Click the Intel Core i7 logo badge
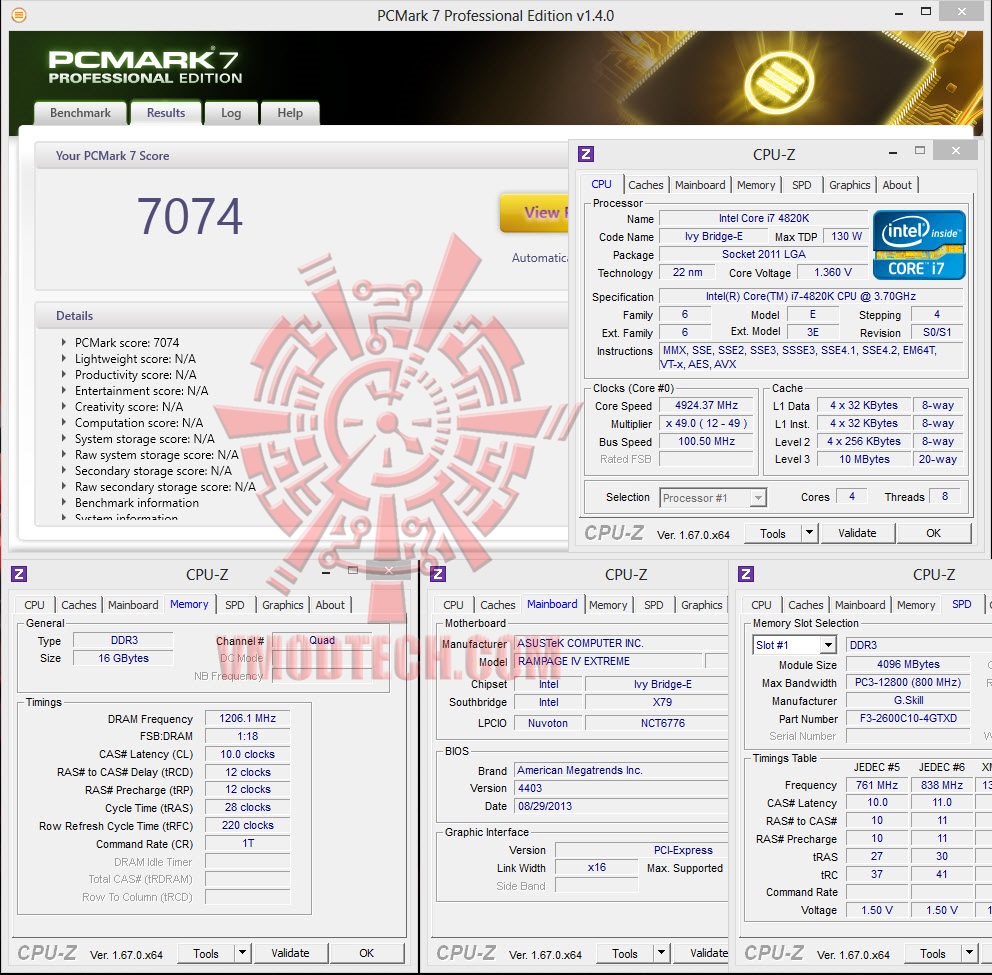 point(919,245)
